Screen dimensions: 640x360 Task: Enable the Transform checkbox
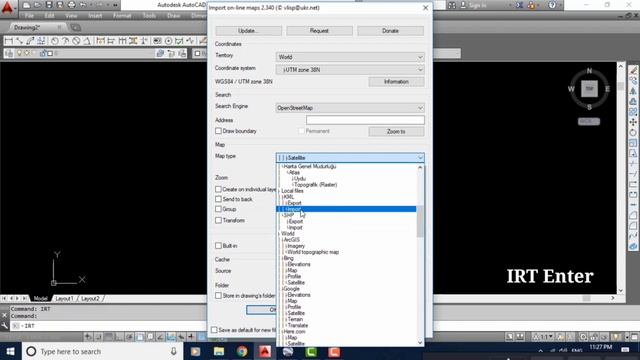[x=218, y=220]
